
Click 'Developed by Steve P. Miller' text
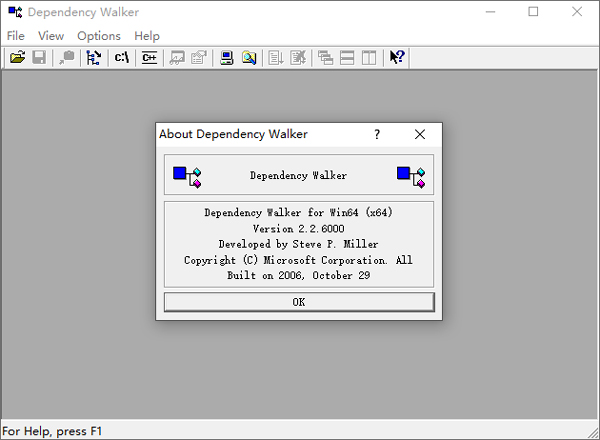coord(298,244)
